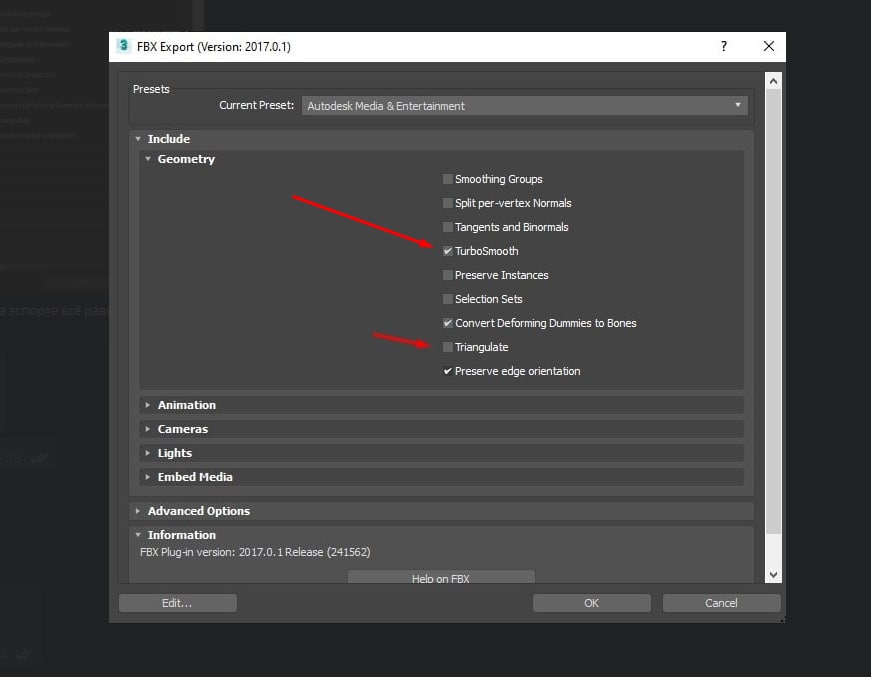Click the question mark help button in the title bar
The height and width of the screenshot is (677, 871).
point(724,46)
